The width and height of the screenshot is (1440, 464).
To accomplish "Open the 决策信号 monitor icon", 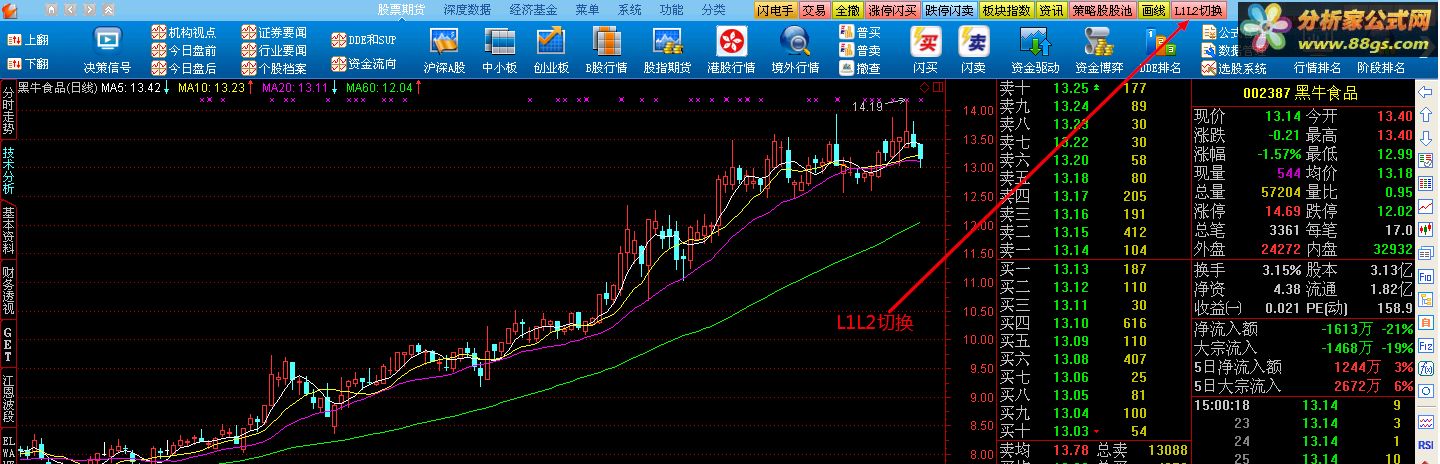I will pos(107,40).
